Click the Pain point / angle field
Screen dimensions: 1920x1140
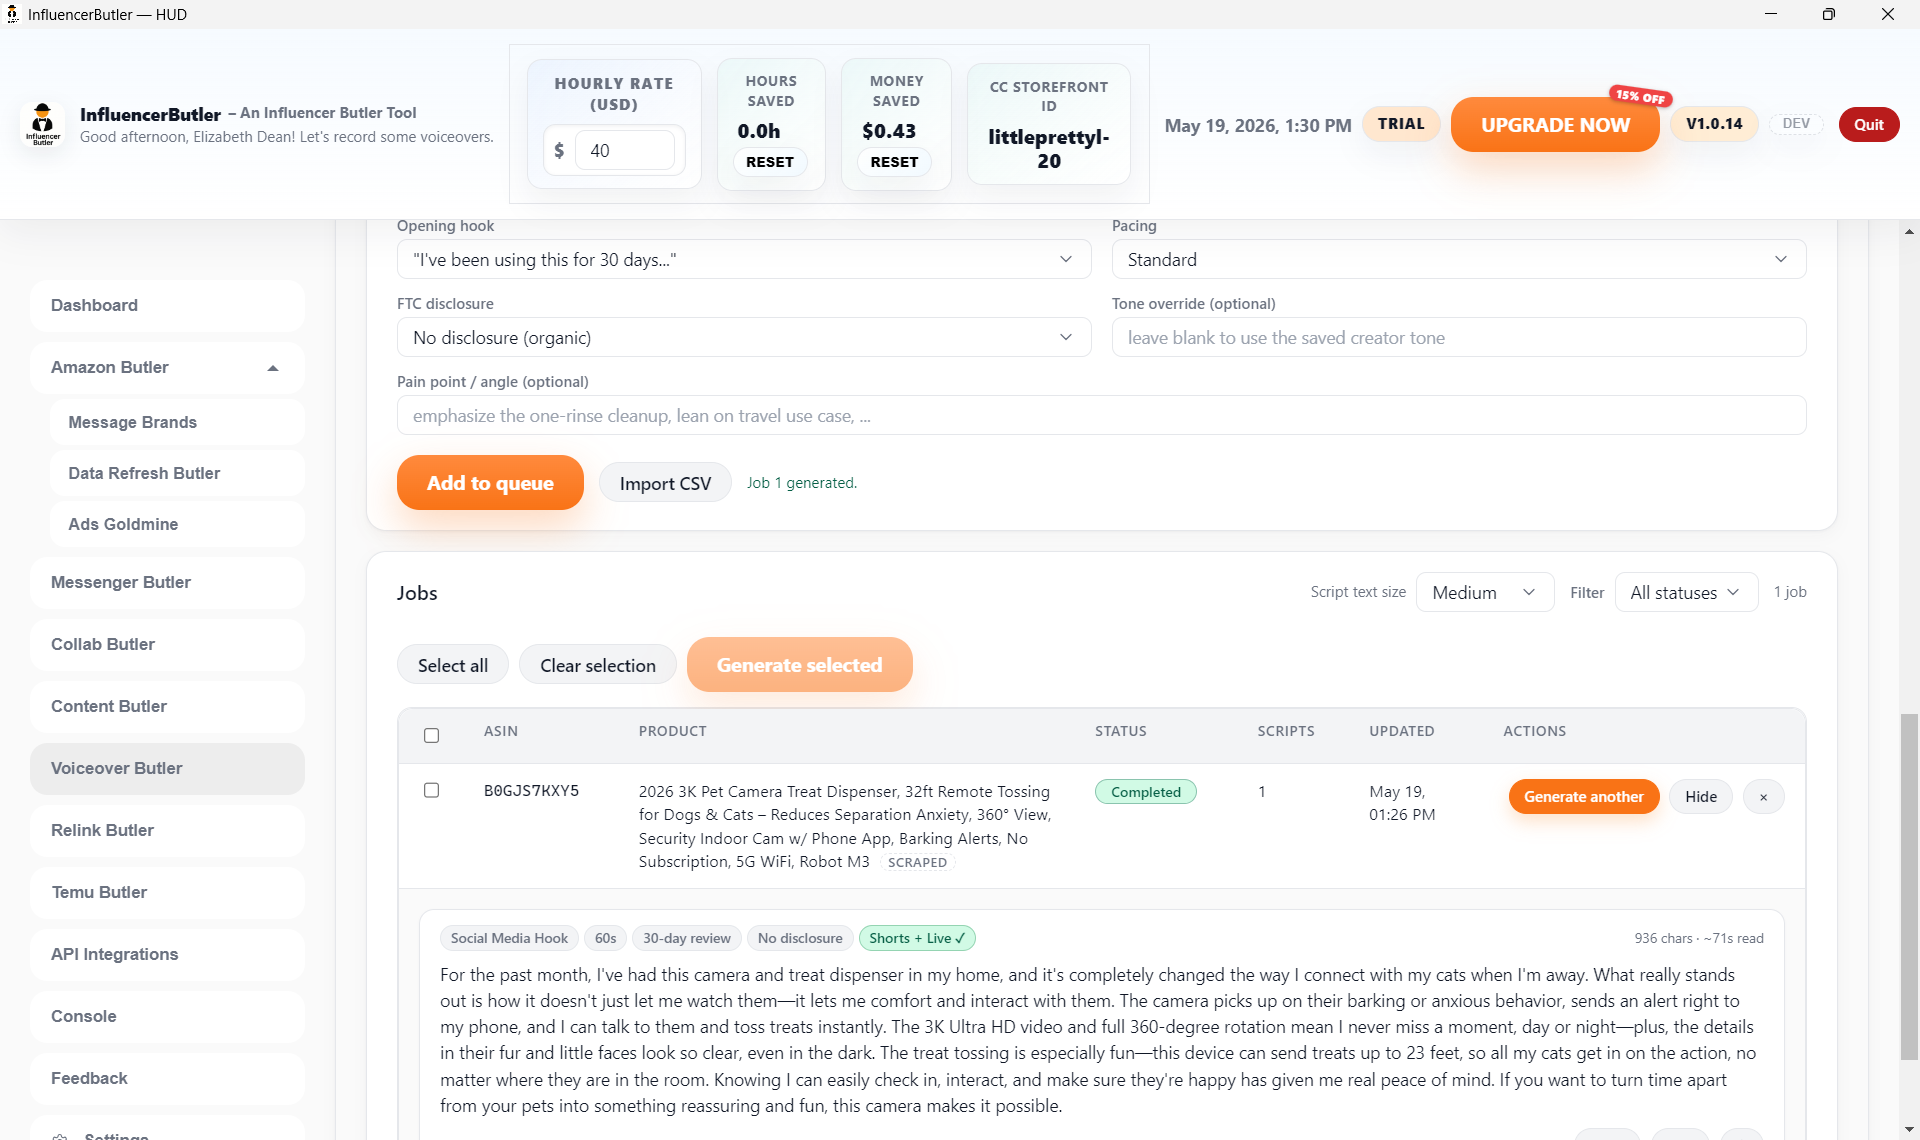[x=1101, y=416]
